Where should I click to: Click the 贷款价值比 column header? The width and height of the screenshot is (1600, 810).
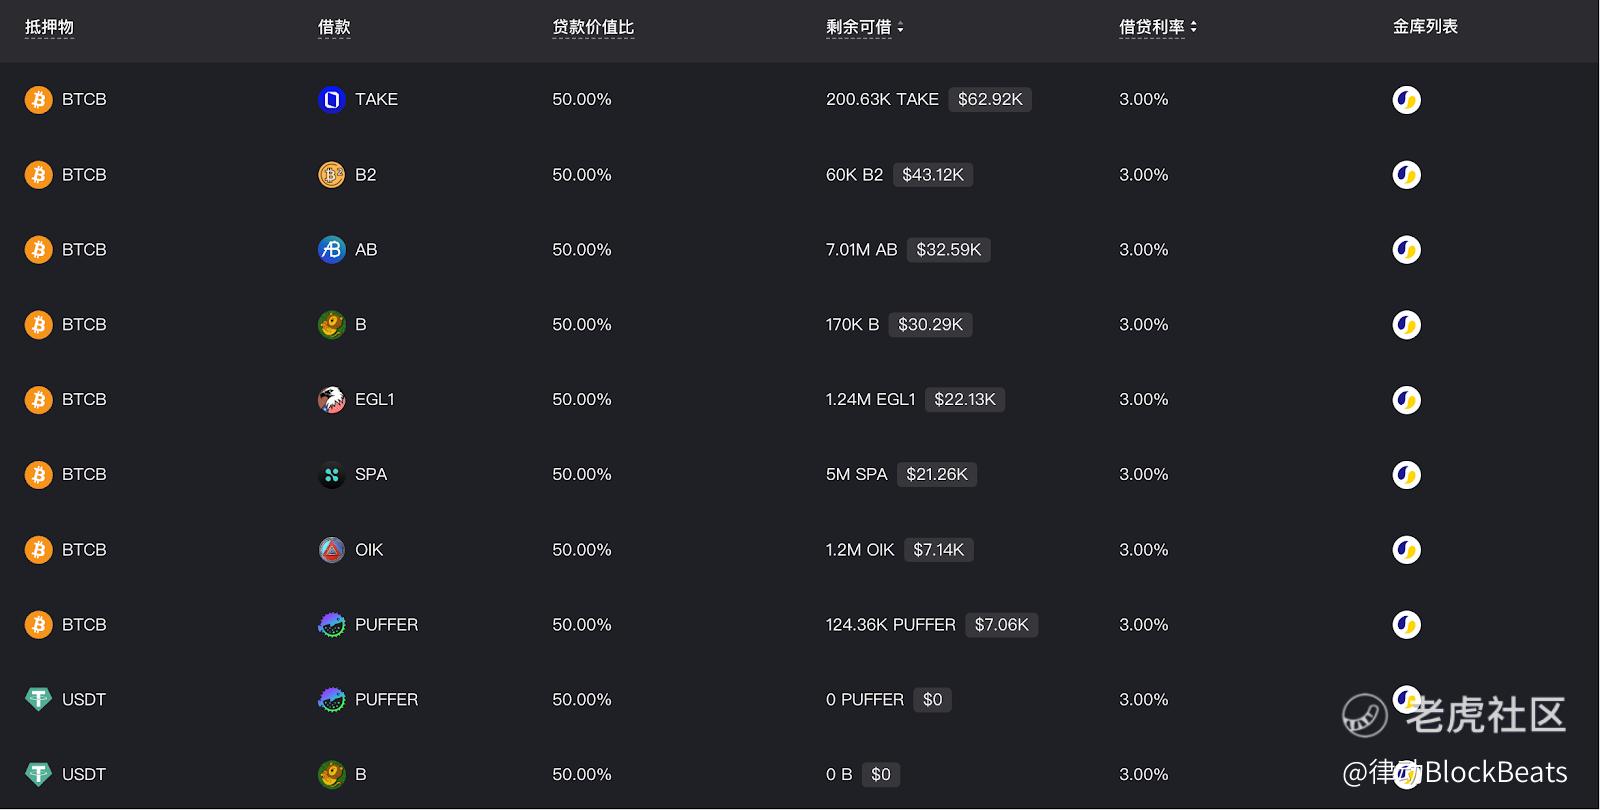tap(593, 27)
